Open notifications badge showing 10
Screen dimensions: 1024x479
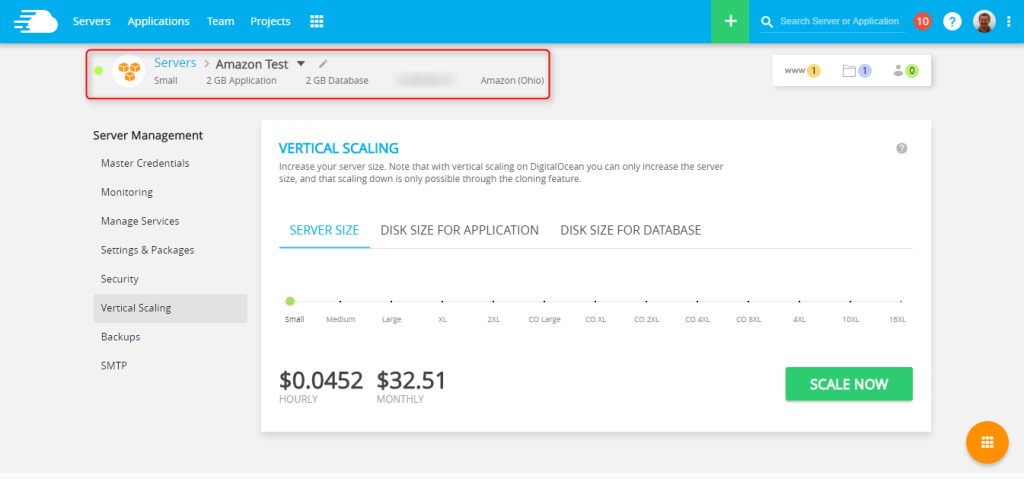click(922, 21)
